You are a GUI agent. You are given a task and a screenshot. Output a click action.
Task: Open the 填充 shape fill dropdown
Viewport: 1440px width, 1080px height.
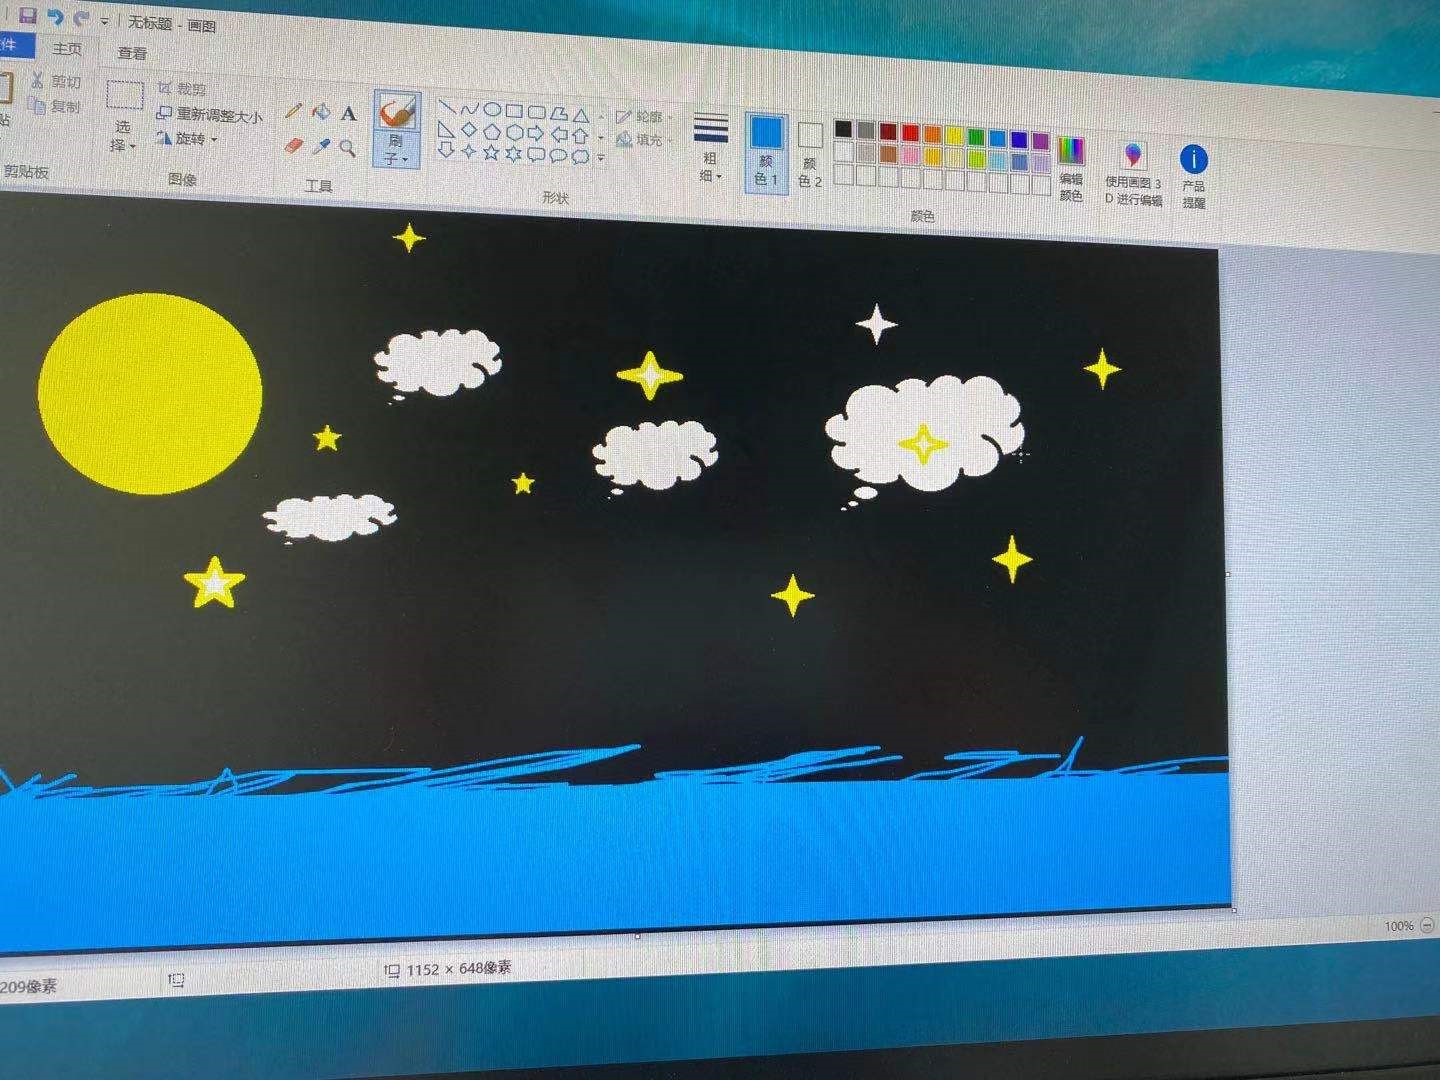click(643, 140)
